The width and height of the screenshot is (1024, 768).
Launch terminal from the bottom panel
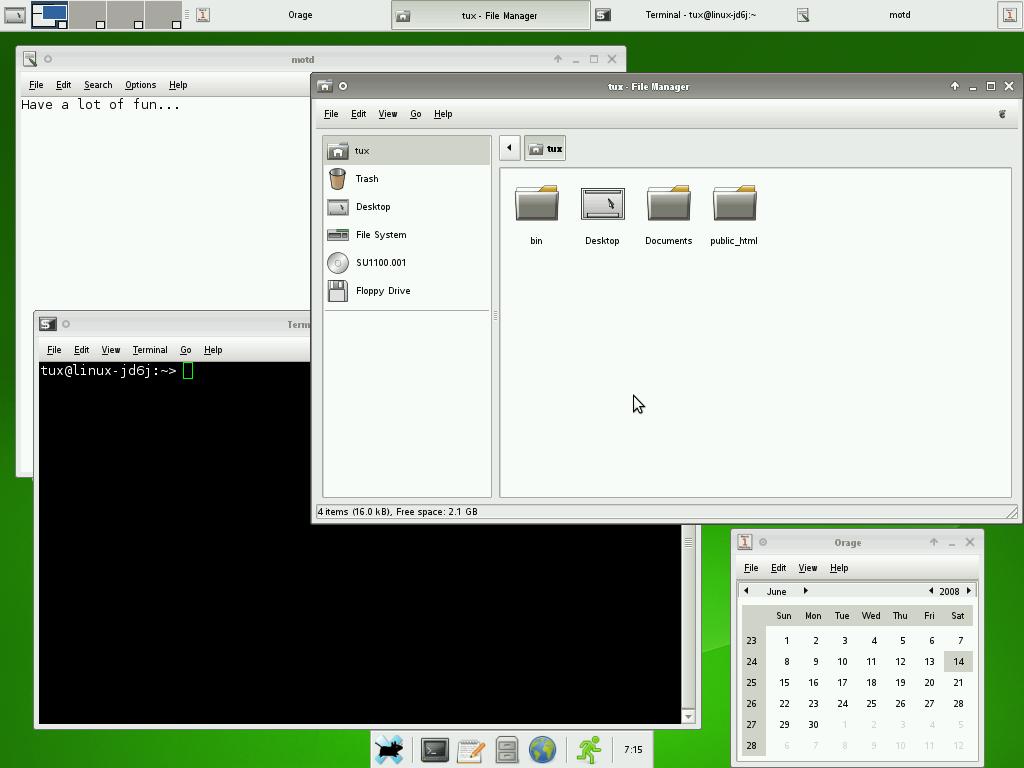(x=435, y=749)
